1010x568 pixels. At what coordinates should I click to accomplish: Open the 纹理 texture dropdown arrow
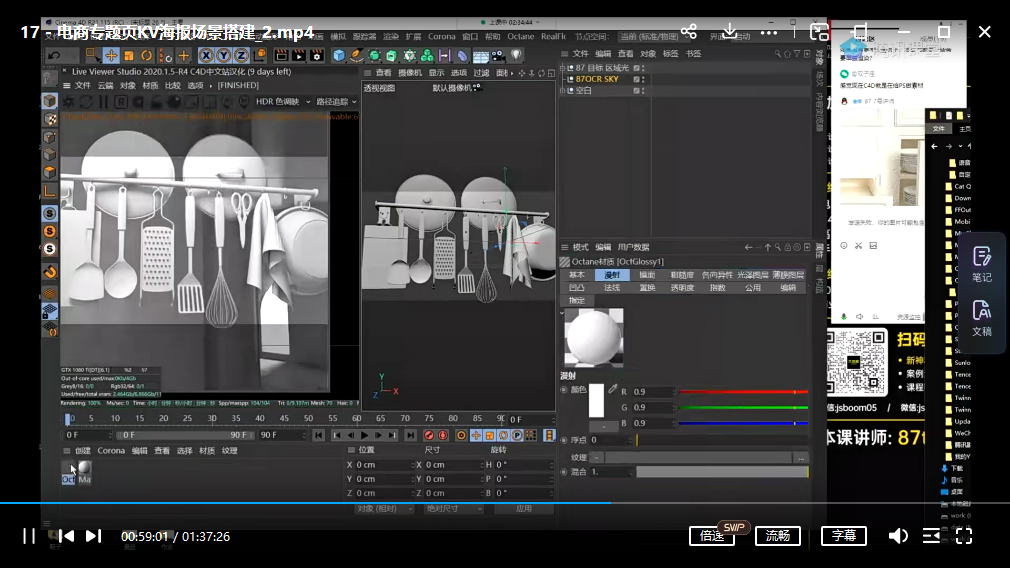pyautogui.click(x=596, y=458)
